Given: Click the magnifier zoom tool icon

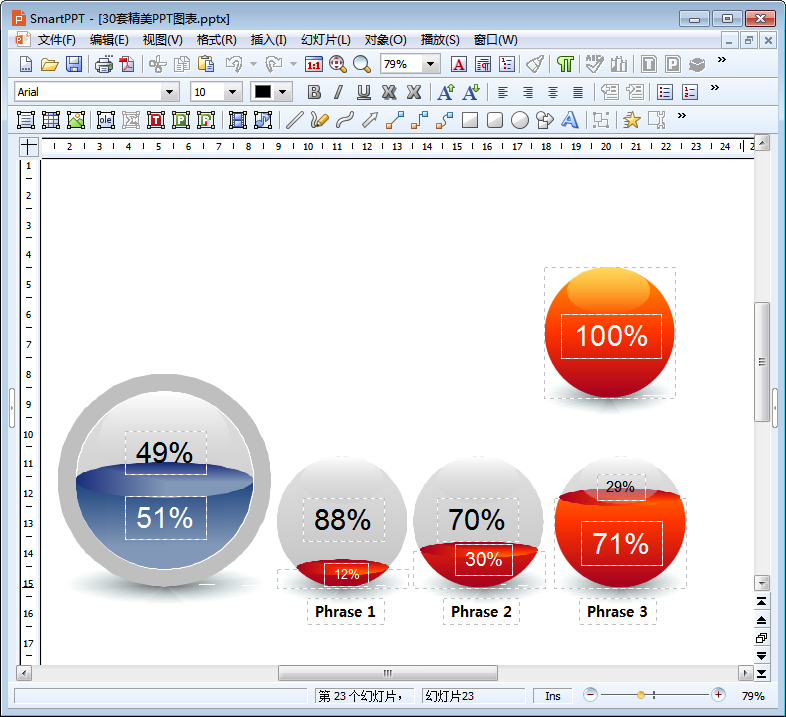Looking at the screenshot, I should tap(362, 64).
